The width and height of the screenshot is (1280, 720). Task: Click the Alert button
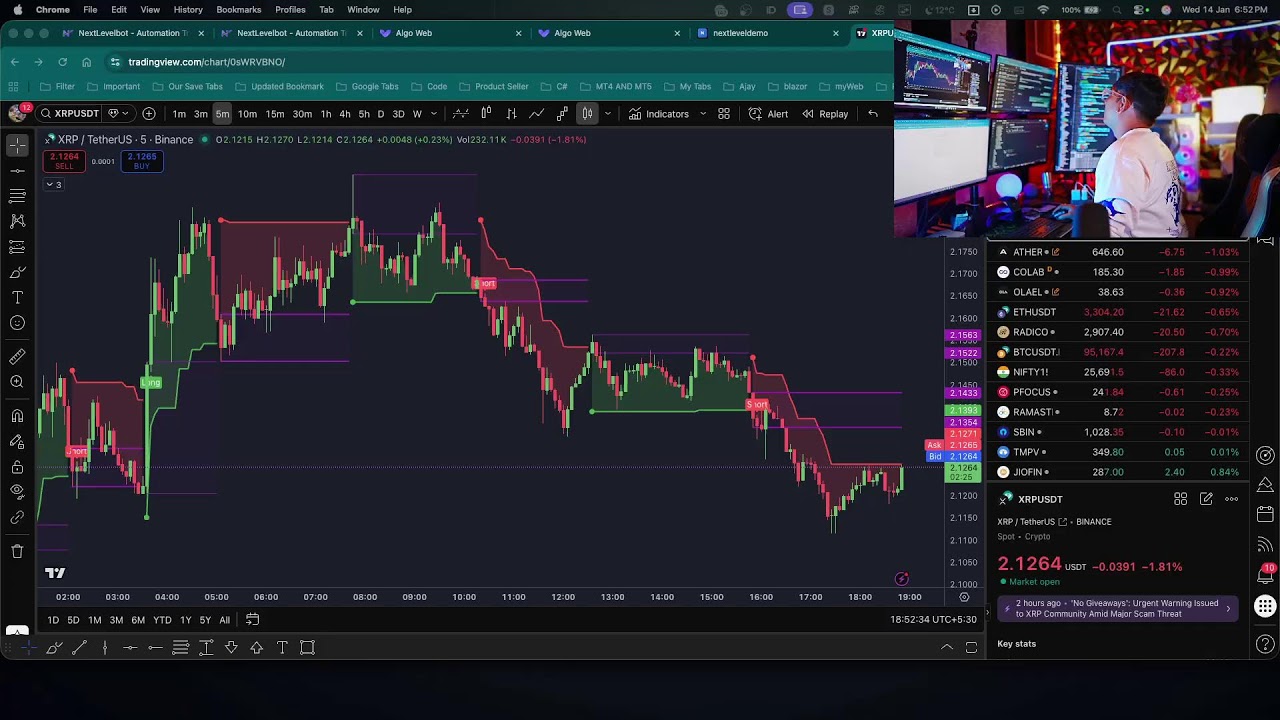point(768,114)
